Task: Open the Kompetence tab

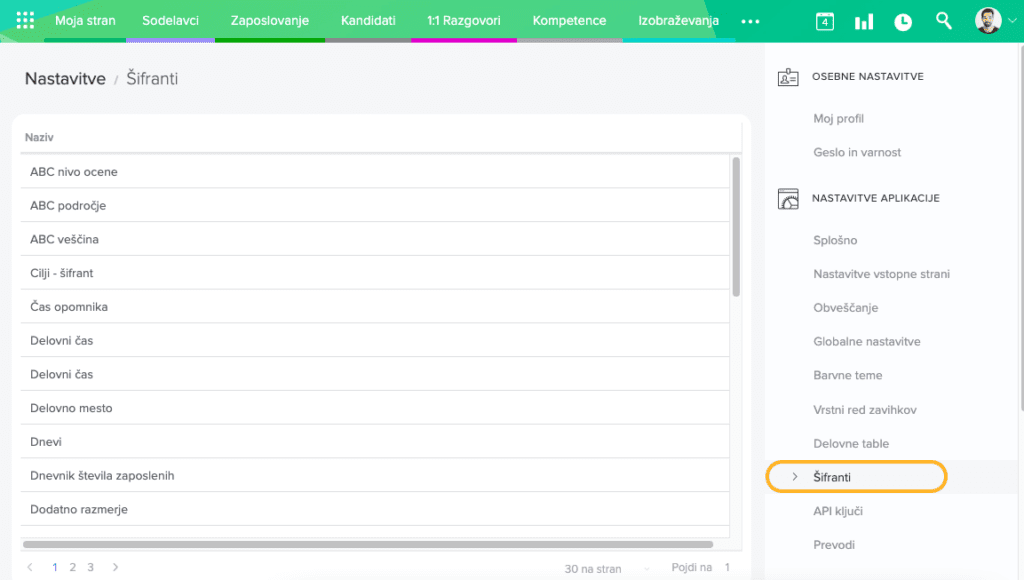Action: [x=569, y=21]
